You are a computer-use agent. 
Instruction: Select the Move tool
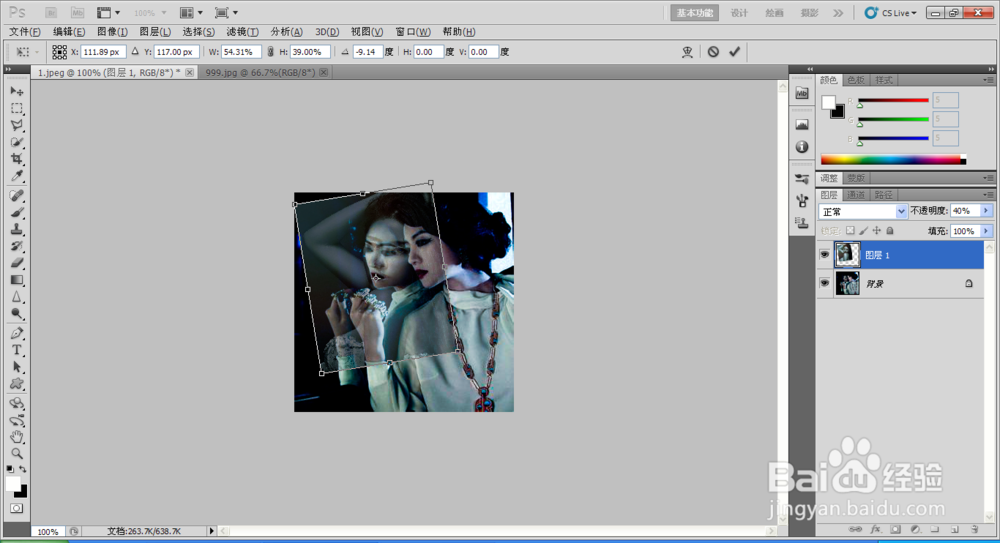click(17, 91)
